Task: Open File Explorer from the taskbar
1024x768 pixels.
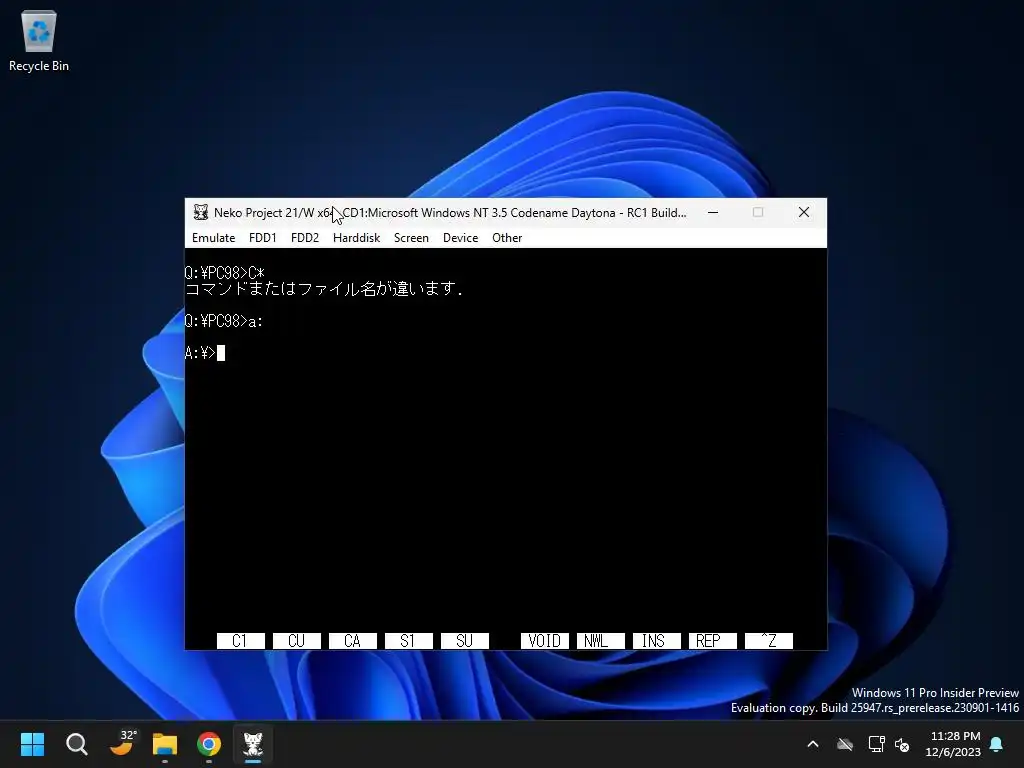Action: 165,744
